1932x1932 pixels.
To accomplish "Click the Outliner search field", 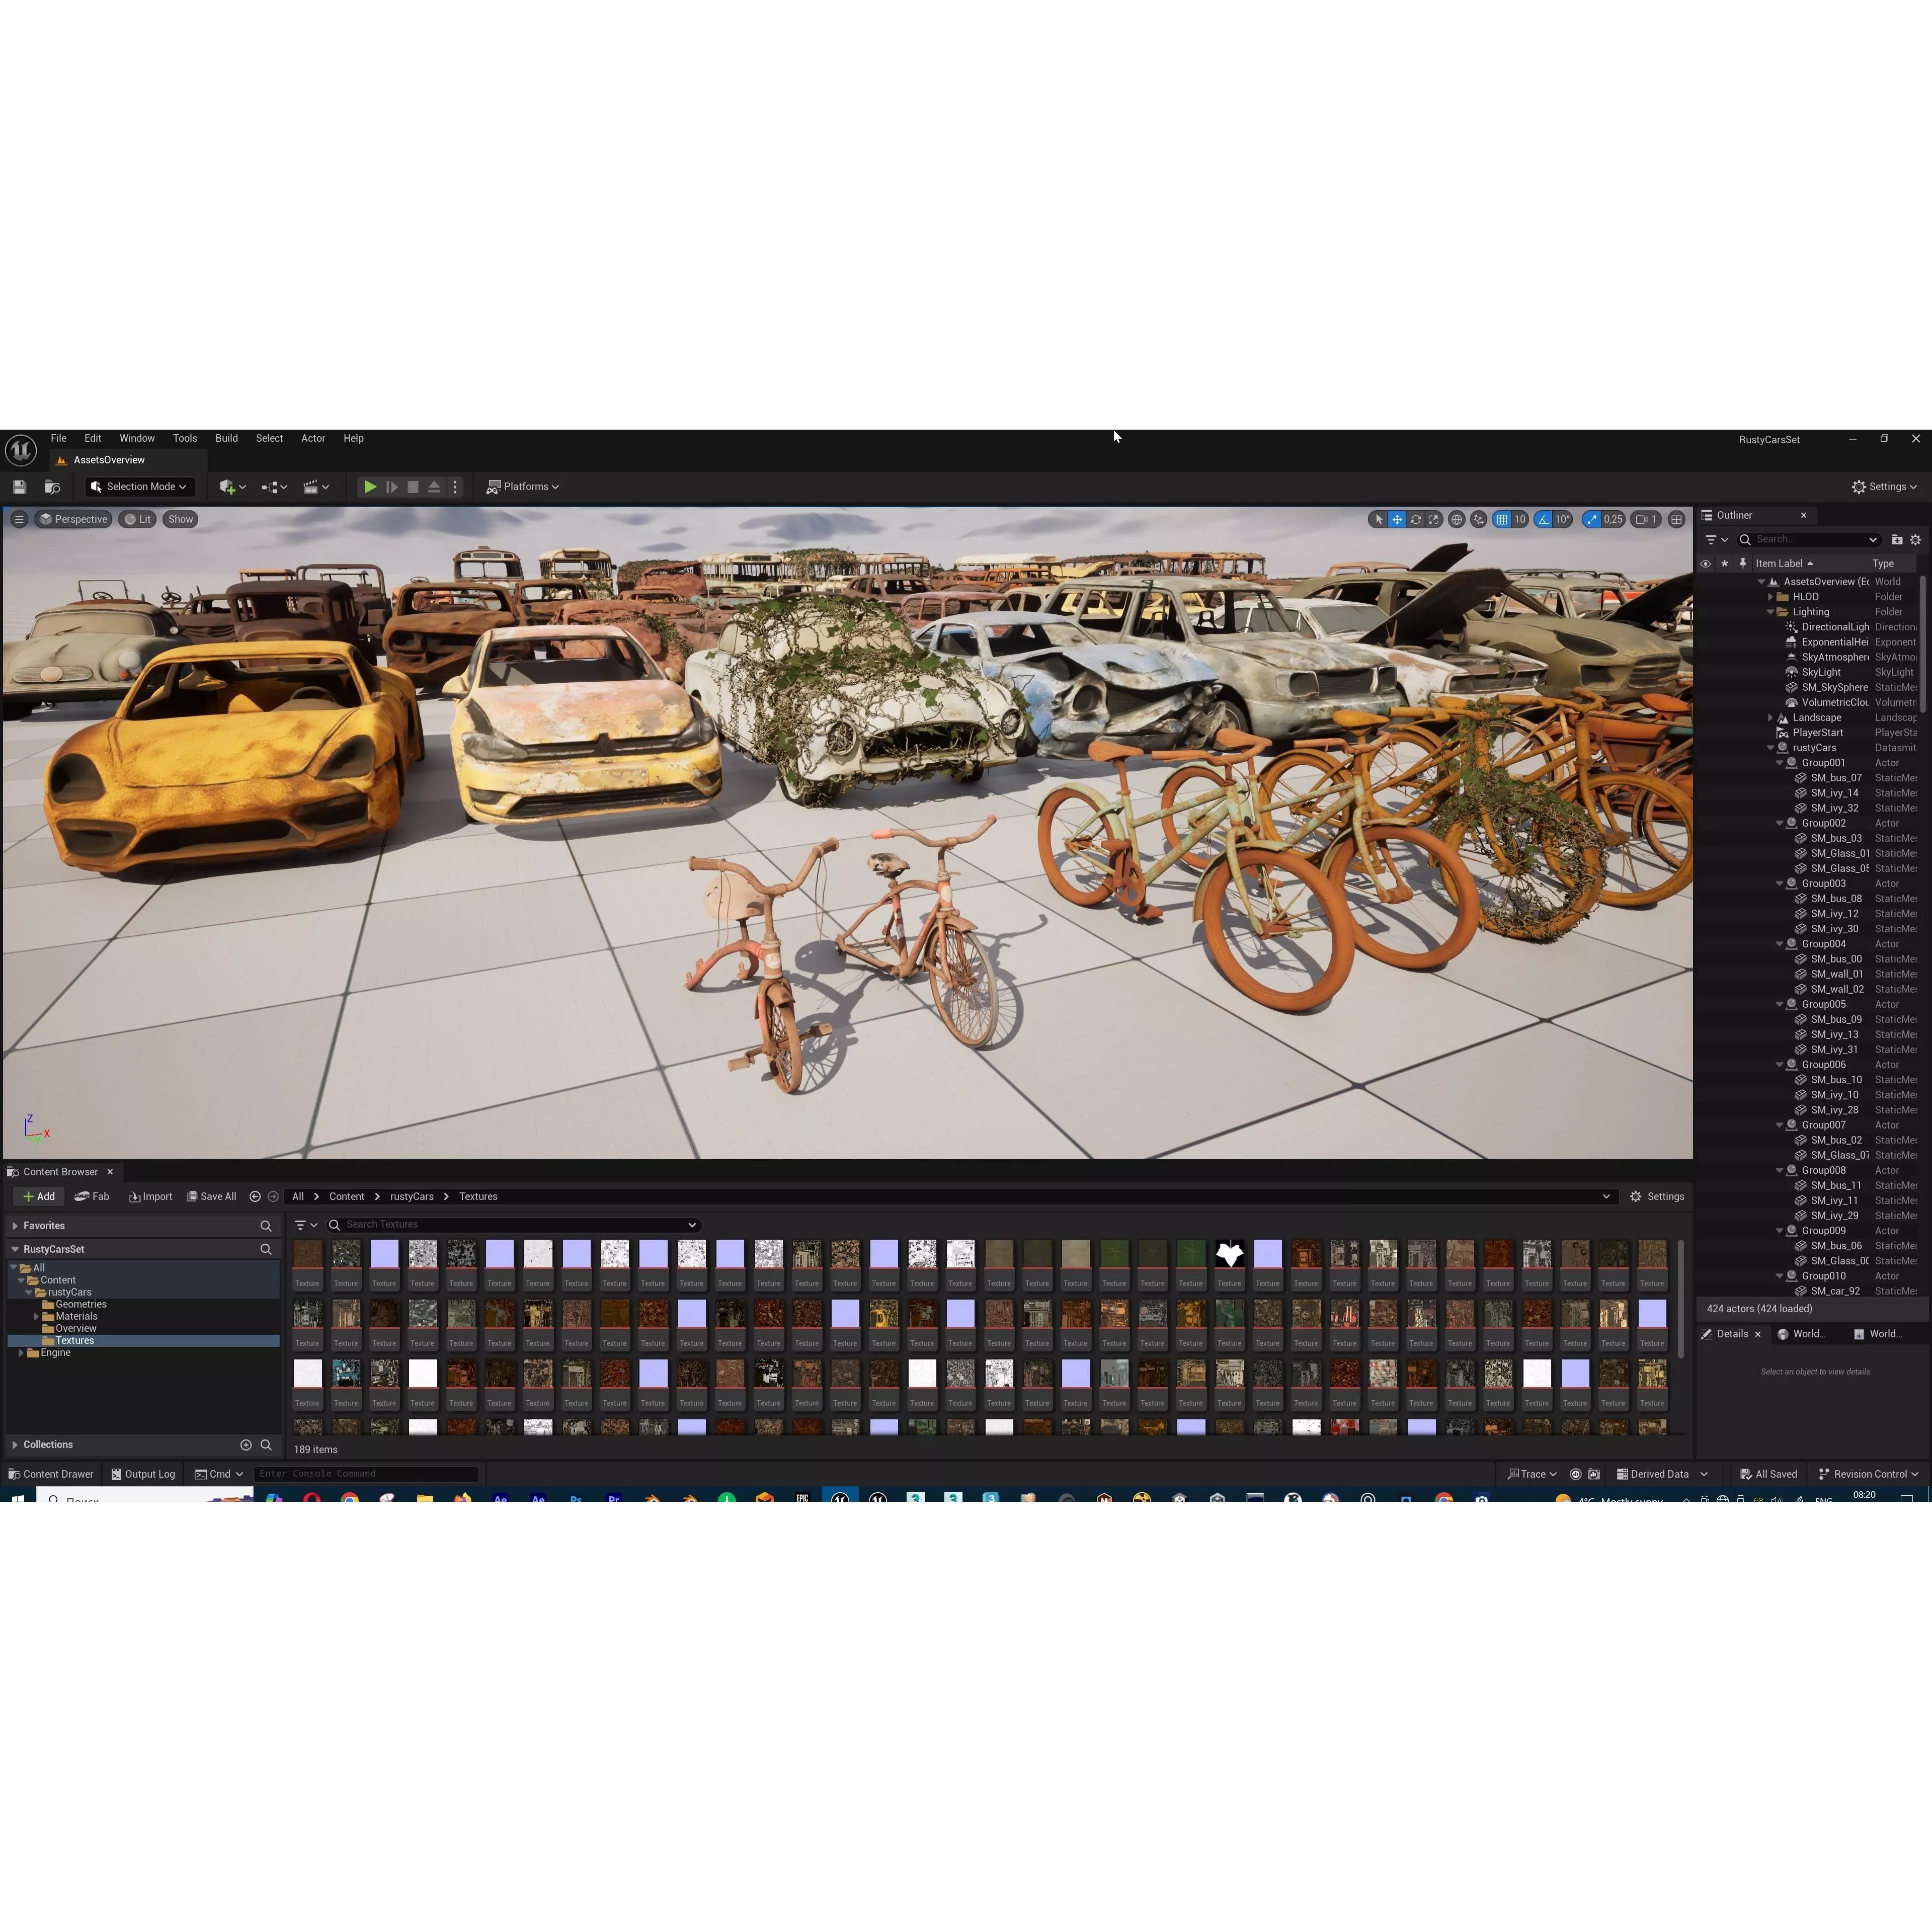I will pos(1810,540).
